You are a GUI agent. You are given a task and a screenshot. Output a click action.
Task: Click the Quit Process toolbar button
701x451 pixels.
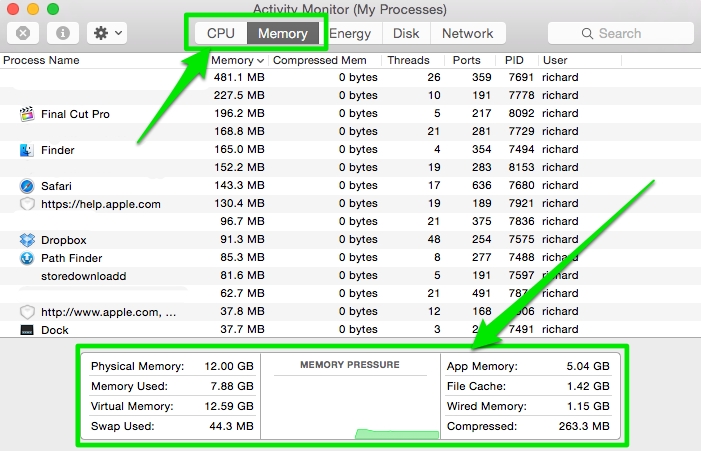(23, 33)
